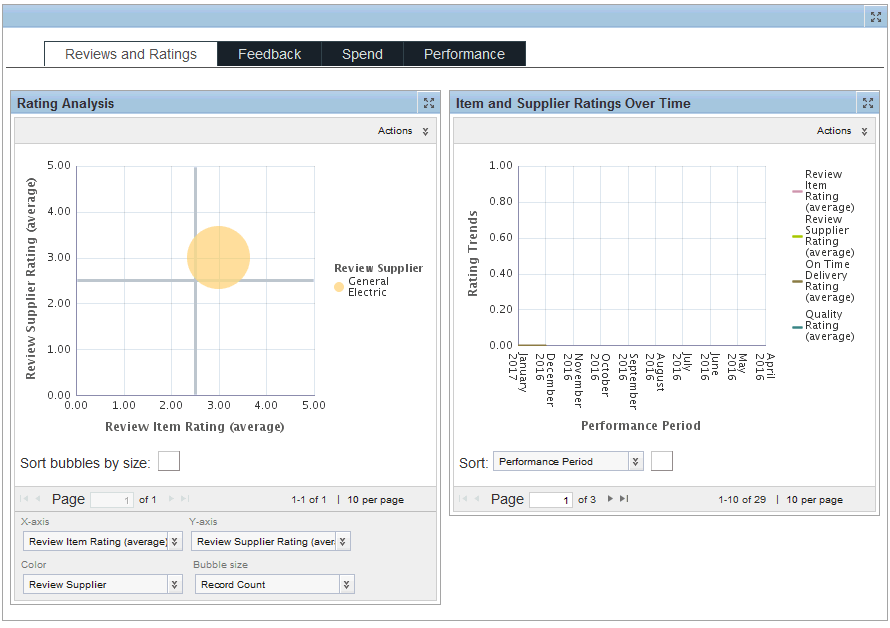Click '10 per page' in Ratings Over Time

click(815, 500)
